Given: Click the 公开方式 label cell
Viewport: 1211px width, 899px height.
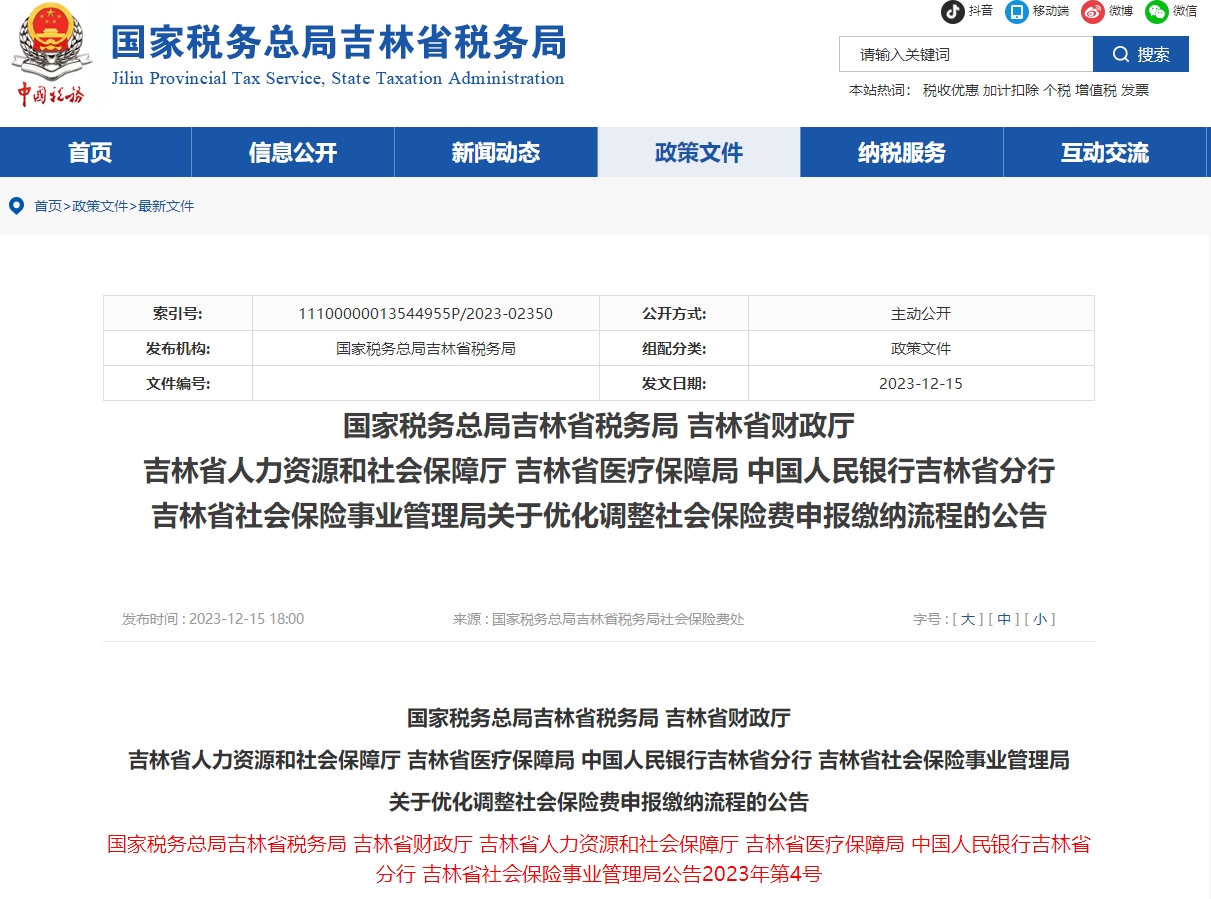Looking at the screenshot, I should point(674,313).
